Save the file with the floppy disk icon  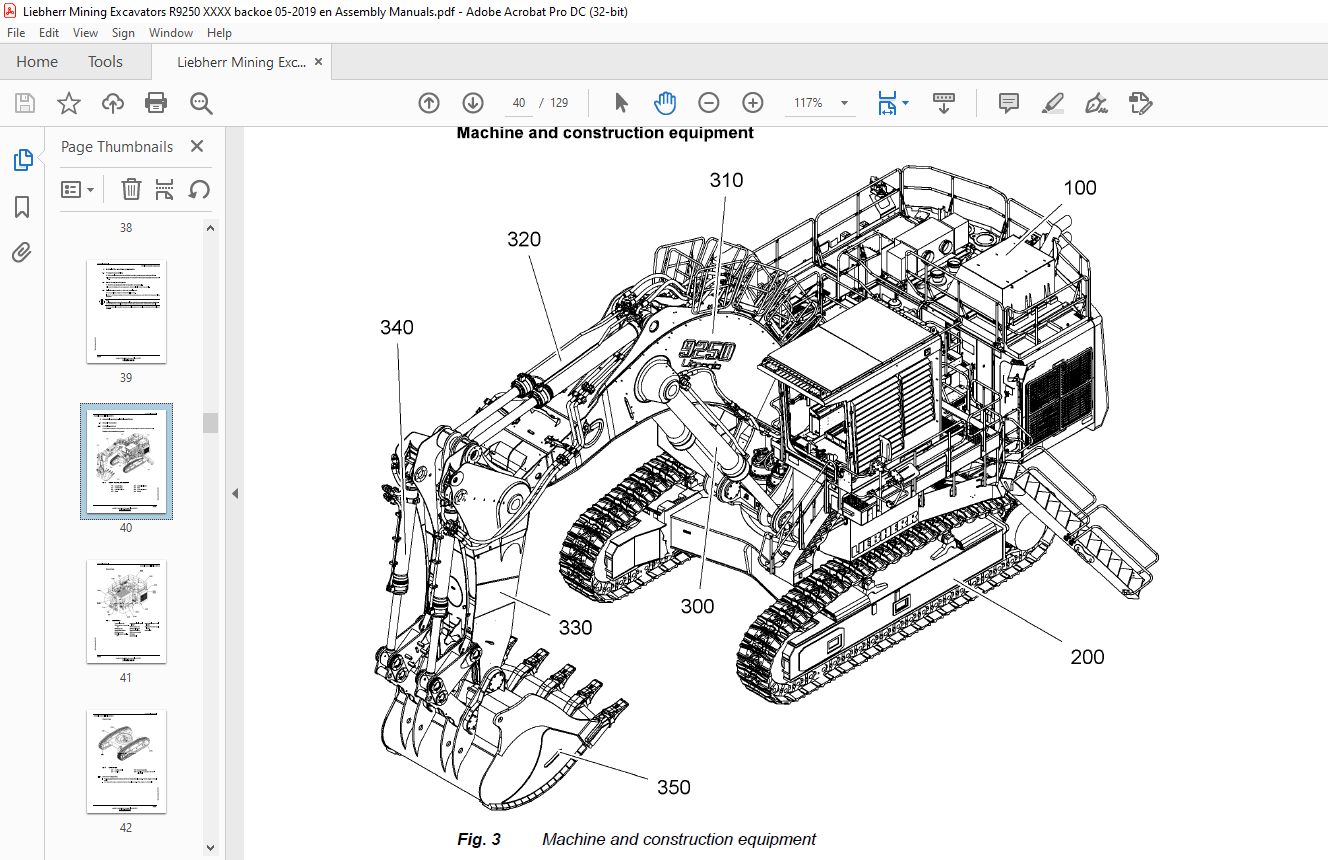pyautogui.click(x=25, y=103)
